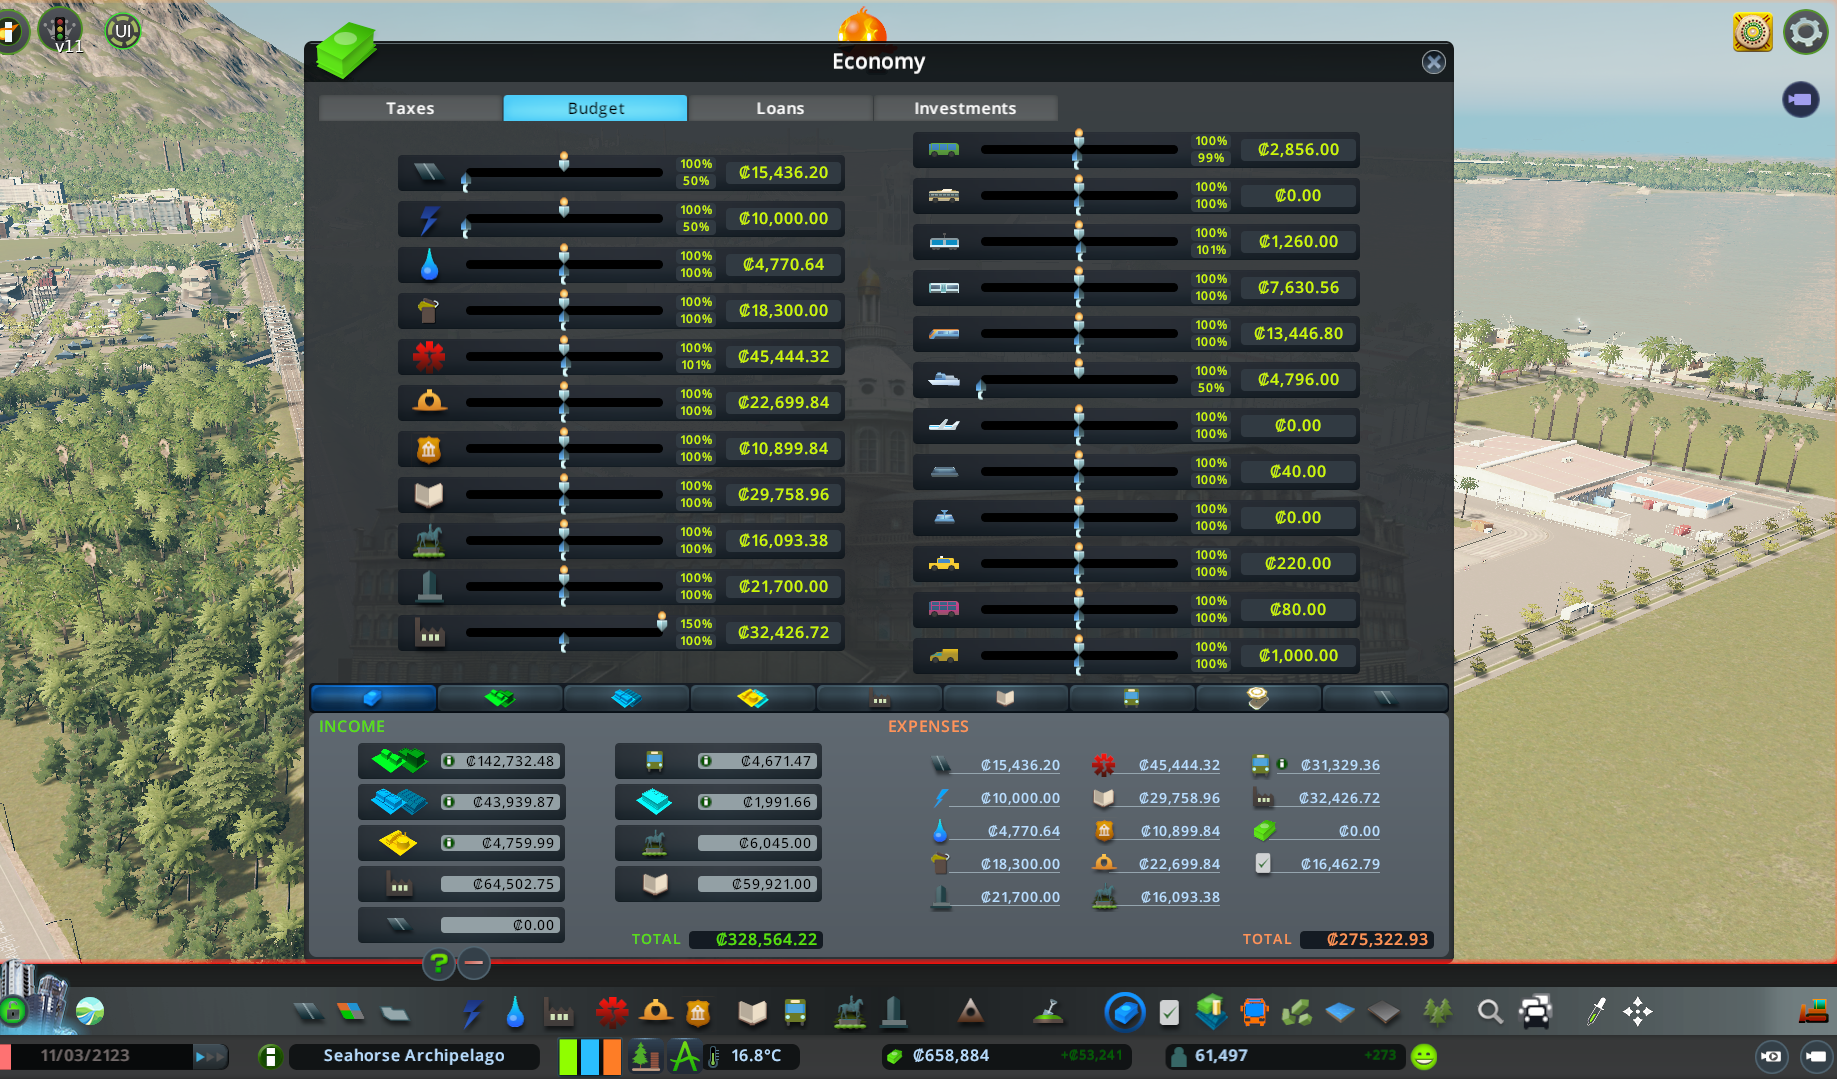Viewport: 1837px width, 1079px height.
Task: Toggle the UI visibility button
Action: click(x=123, y=31)
